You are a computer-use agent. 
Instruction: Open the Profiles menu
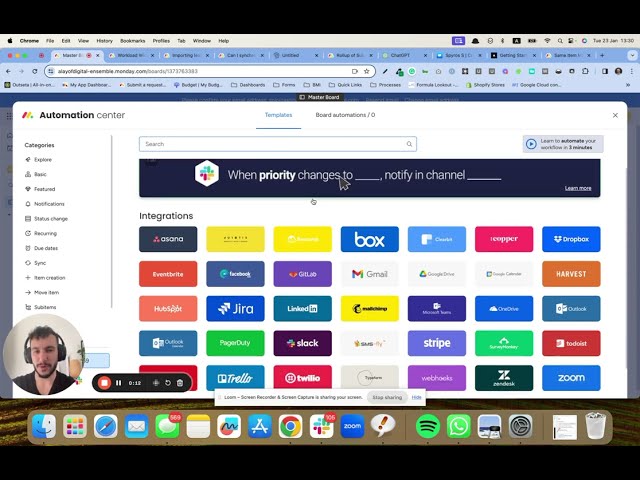161,41
